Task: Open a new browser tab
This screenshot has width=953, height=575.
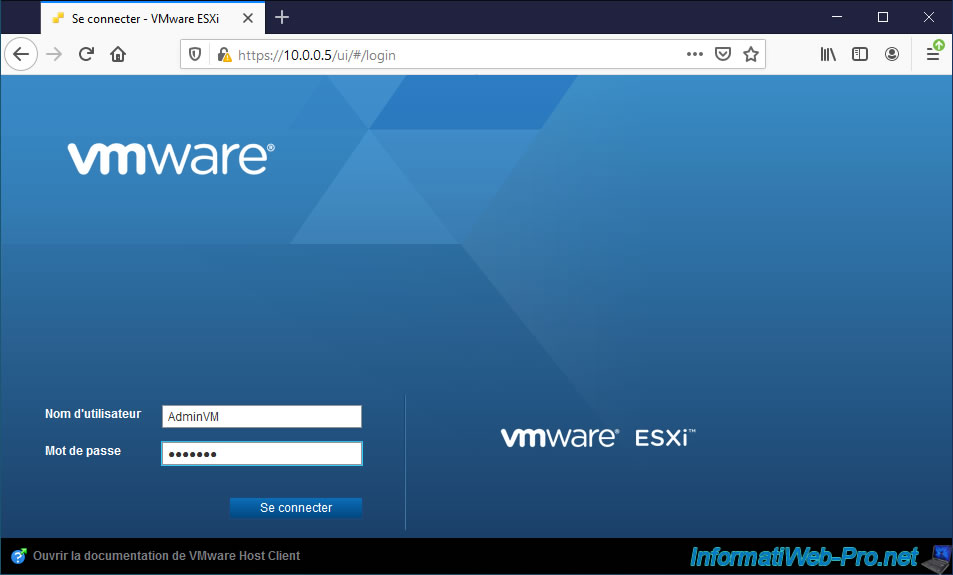Action: 282,17
